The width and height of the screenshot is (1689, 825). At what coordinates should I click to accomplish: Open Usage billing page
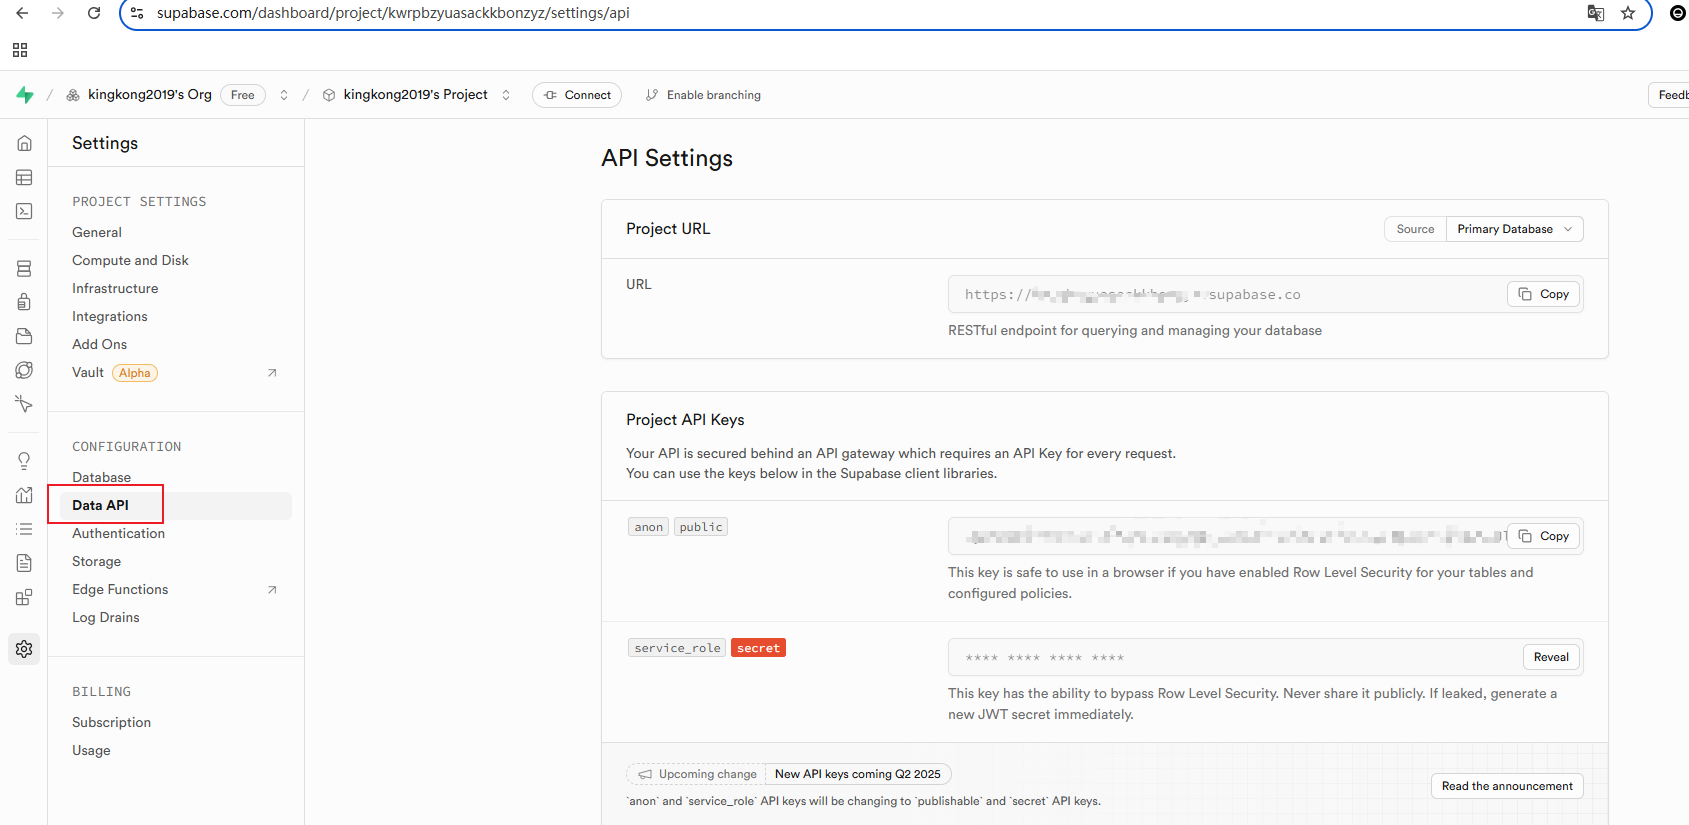(91, 750)
